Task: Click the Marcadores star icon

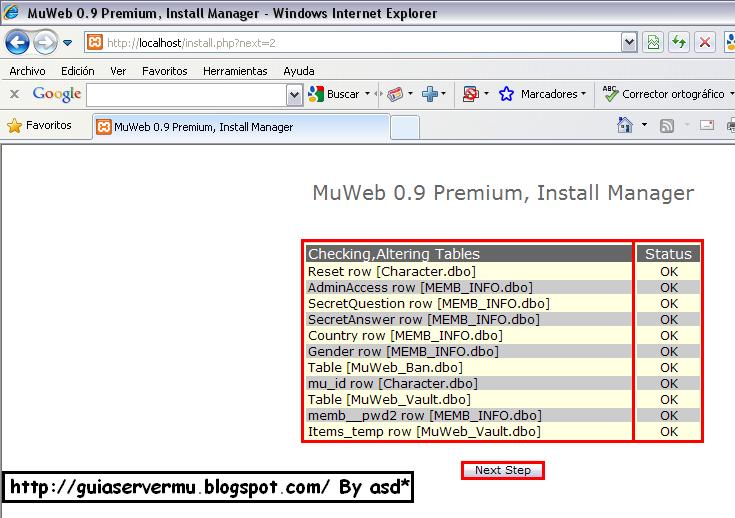Action: click(x=506, y=94)
